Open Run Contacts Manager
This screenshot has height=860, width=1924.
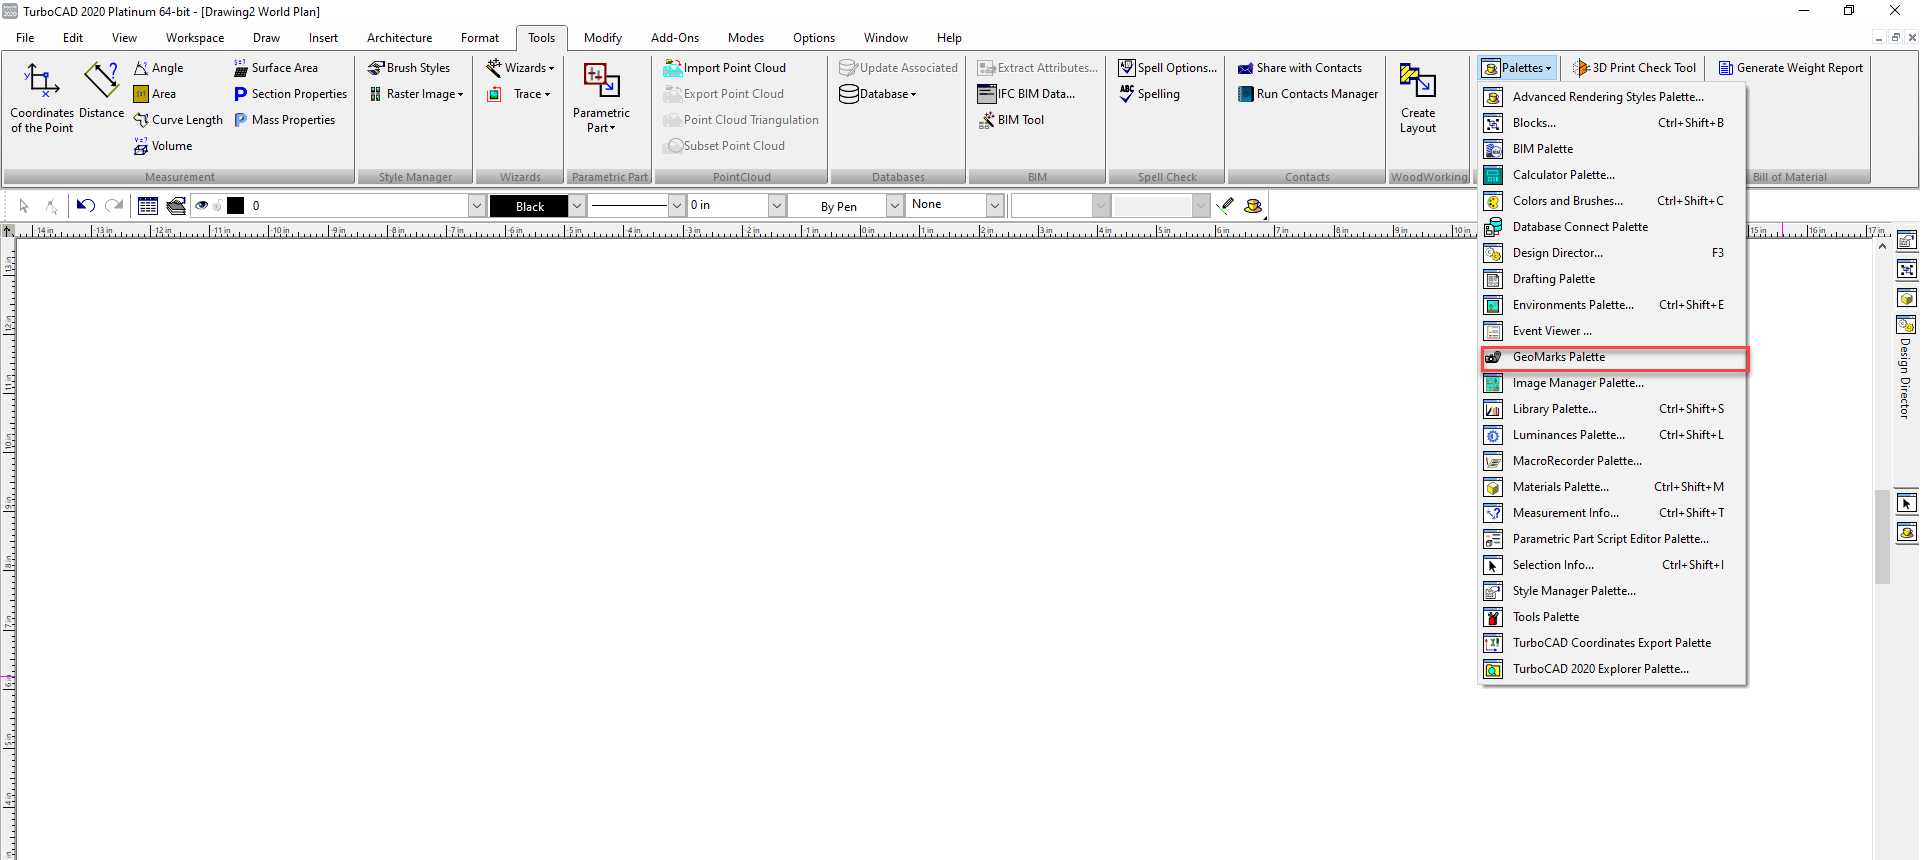(x=1308, y=94)
